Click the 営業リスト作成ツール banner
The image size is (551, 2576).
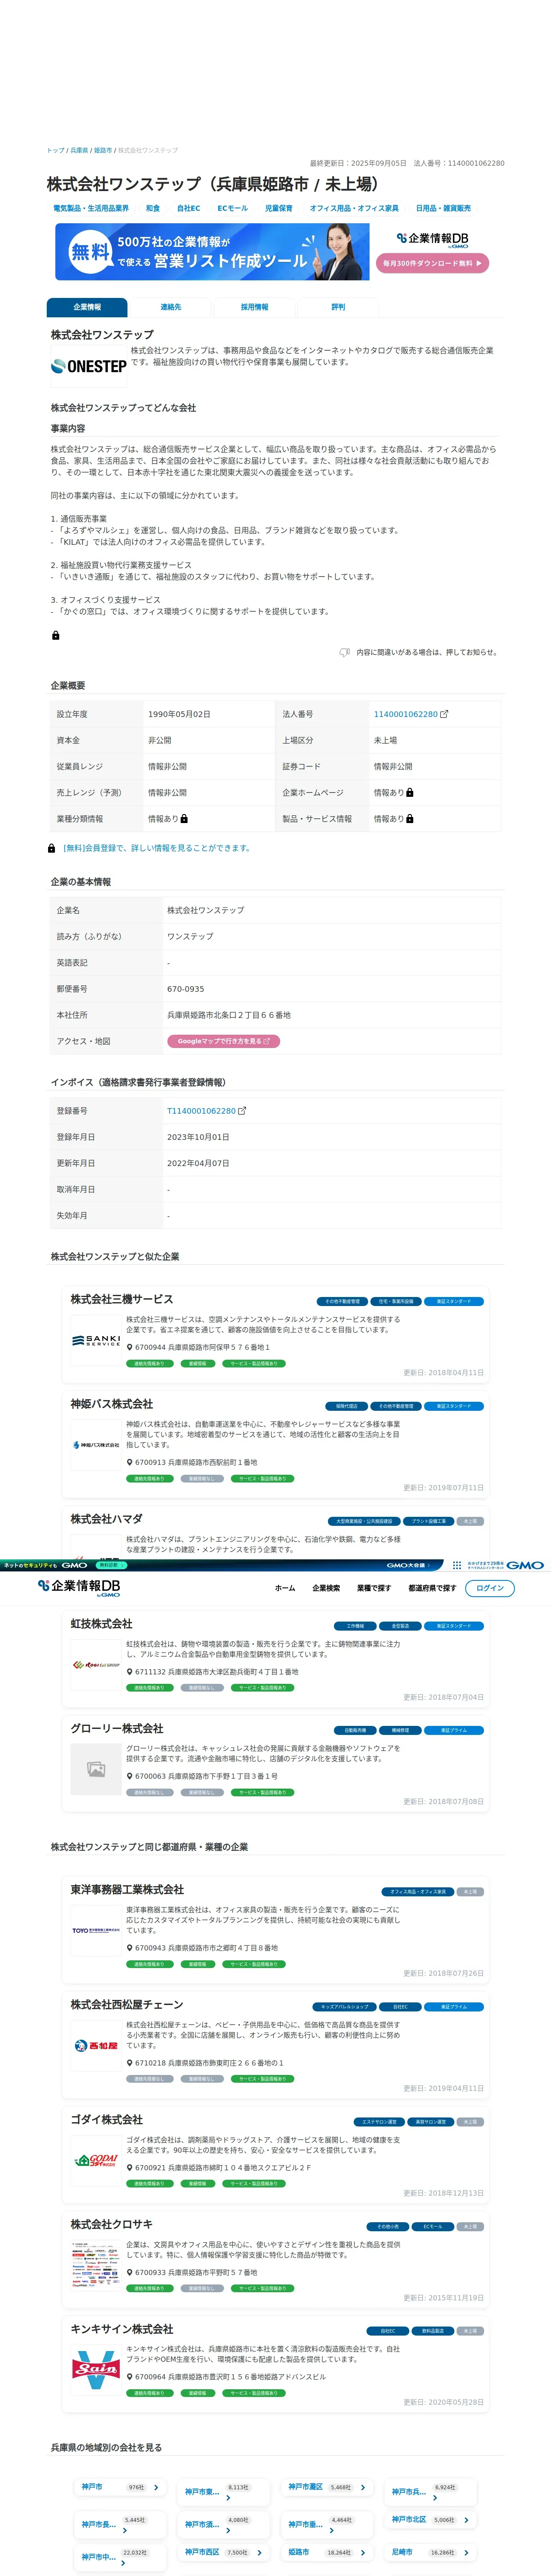(212, 251)
